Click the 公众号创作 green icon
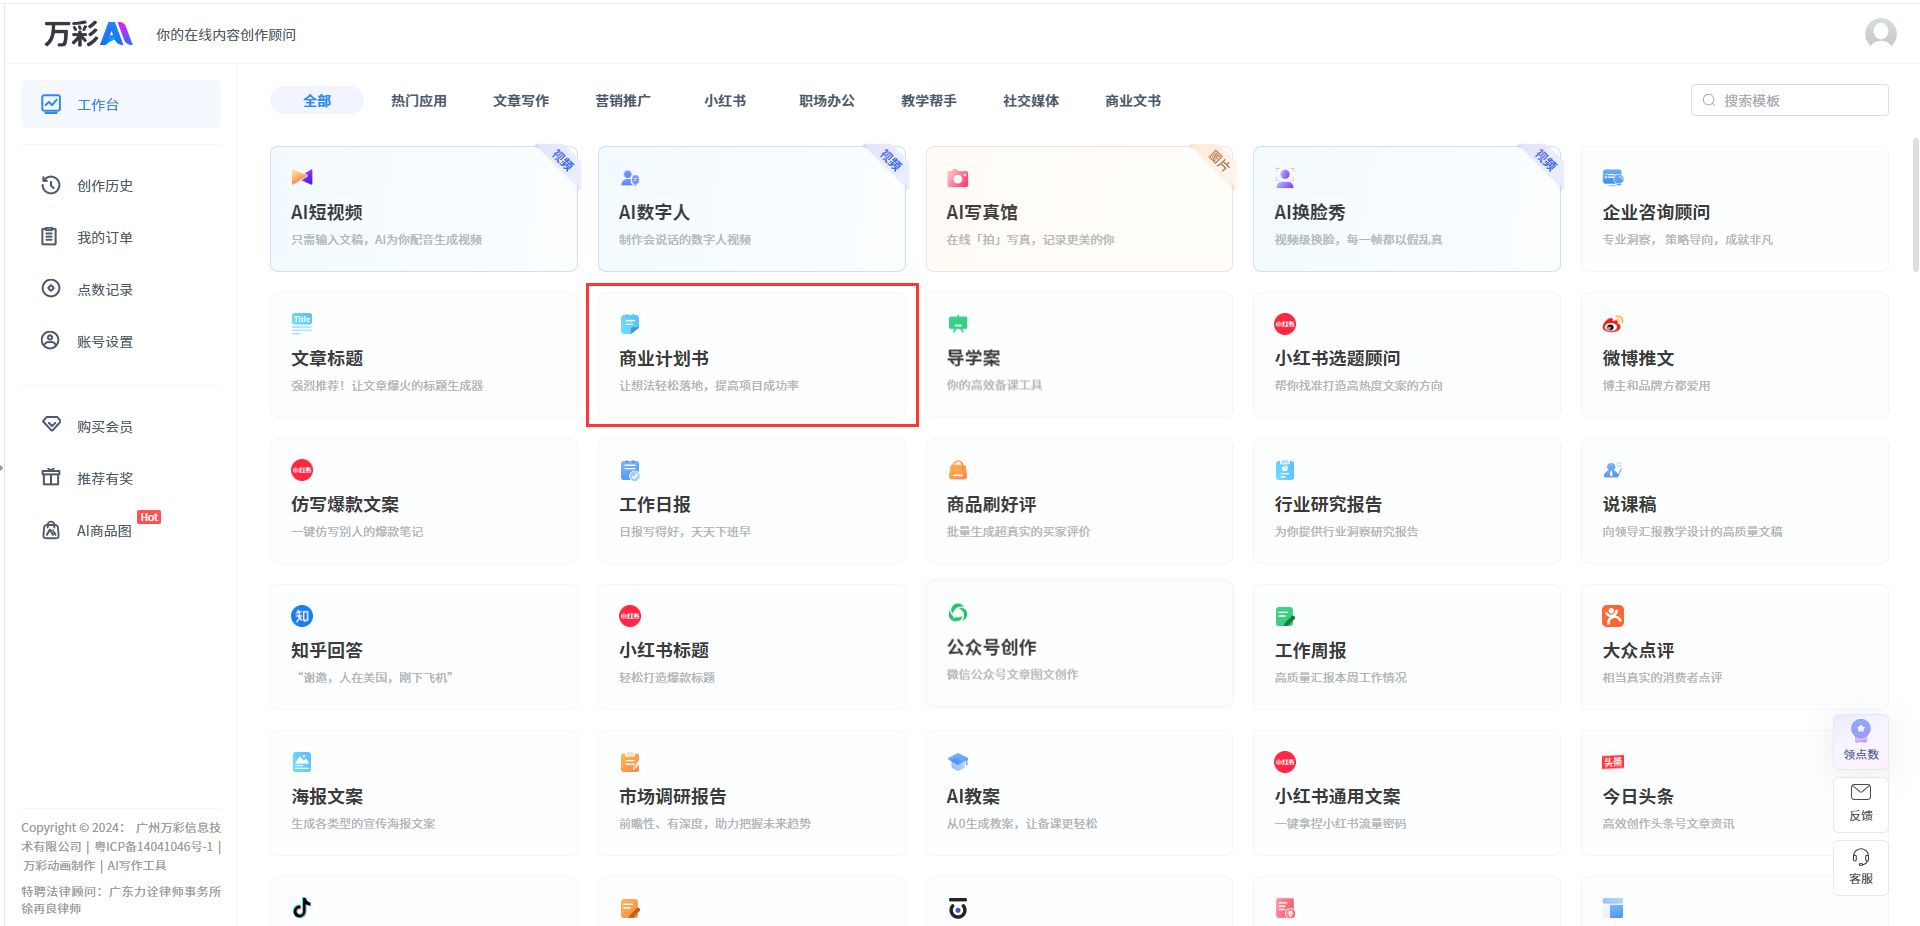 click(x=958, y=613)
